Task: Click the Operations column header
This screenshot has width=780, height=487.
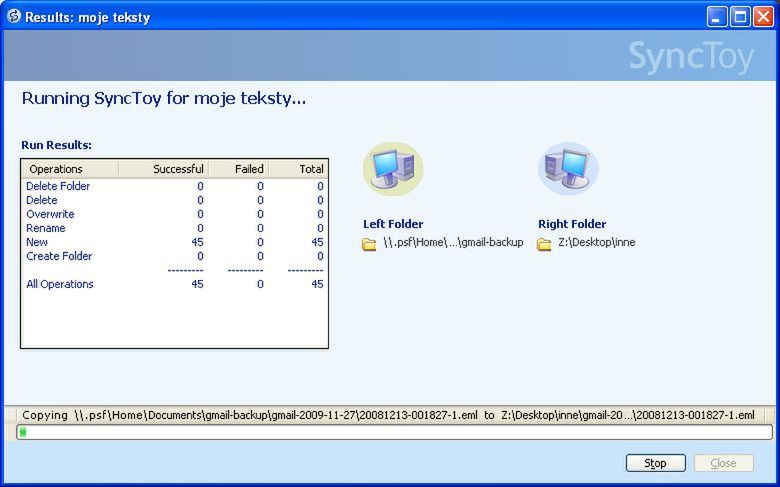Action: pyautogui.click(x=70, y=169)
